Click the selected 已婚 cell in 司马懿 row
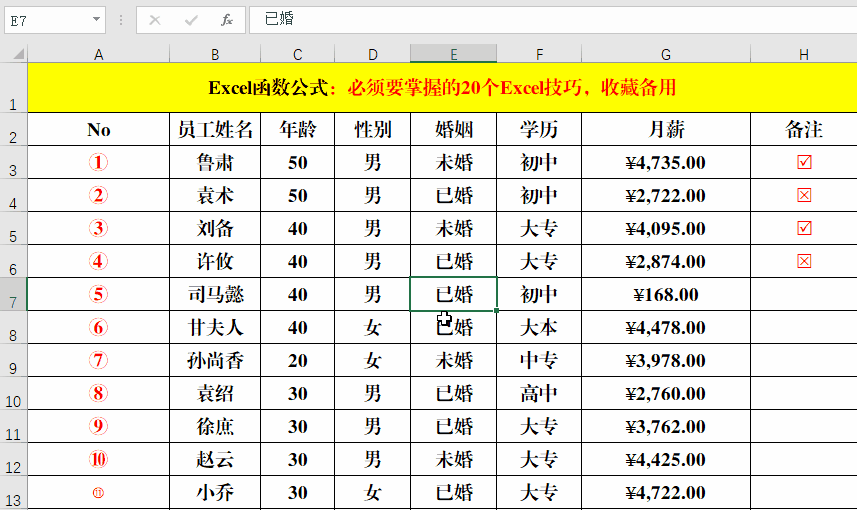Viewport: 857px width, 510px height. click(x=454, y=294)
